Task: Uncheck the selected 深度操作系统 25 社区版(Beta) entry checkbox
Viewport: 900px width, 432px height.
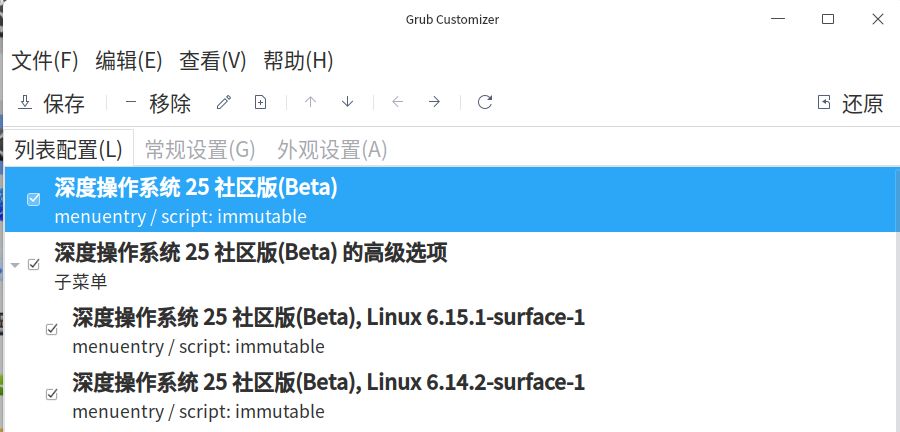Action: [x=34, y=200]
